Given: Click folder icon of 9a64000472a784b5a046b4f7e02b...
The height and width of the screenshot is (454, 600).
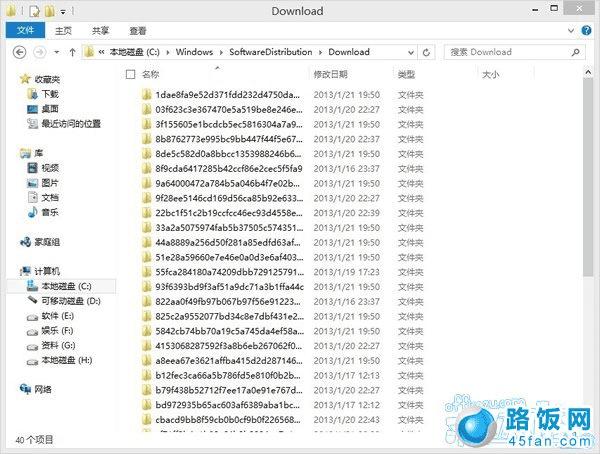Looking at the screenshot, I should (x=146, y=184).
